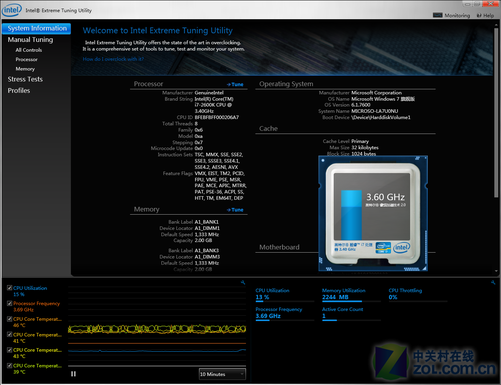
Task: Open the Stress Tests section
Action: pos(25,79)
